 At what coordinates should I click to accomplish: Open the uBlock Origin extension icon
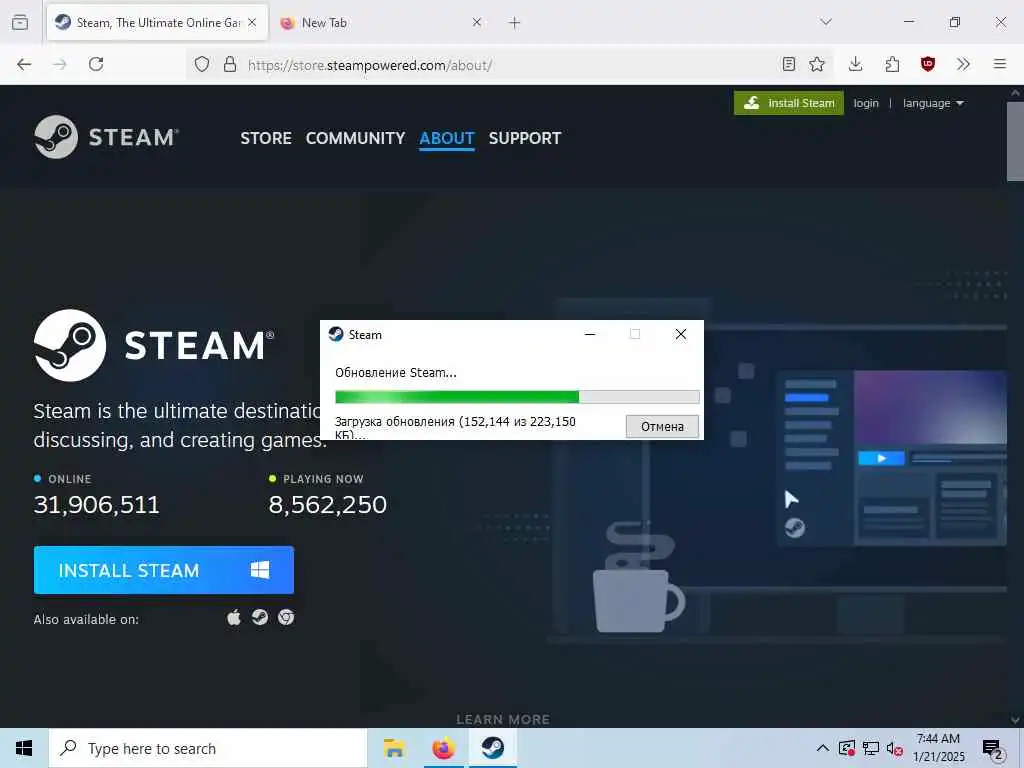(928, 64)
